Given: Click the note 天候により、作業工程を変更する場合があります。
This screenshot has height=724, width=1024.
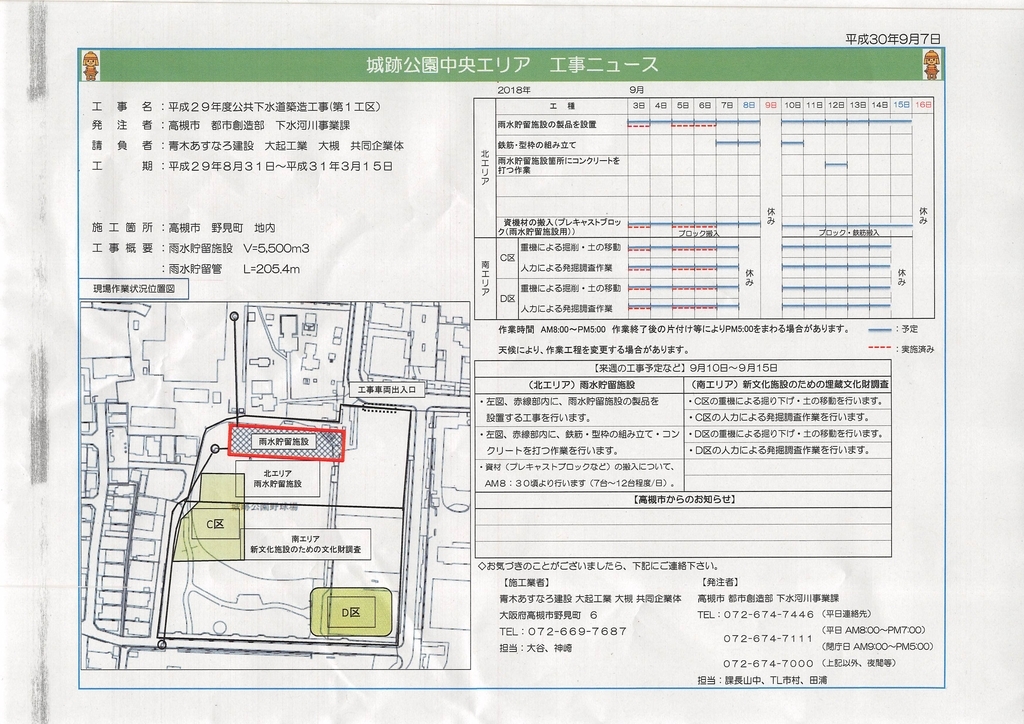Looking at the screenshot, I should tap(594, 349).
